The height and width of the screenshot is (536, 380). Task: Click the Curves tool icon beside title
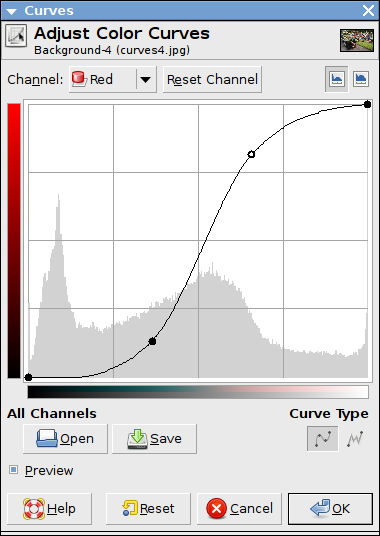point(16,36)
